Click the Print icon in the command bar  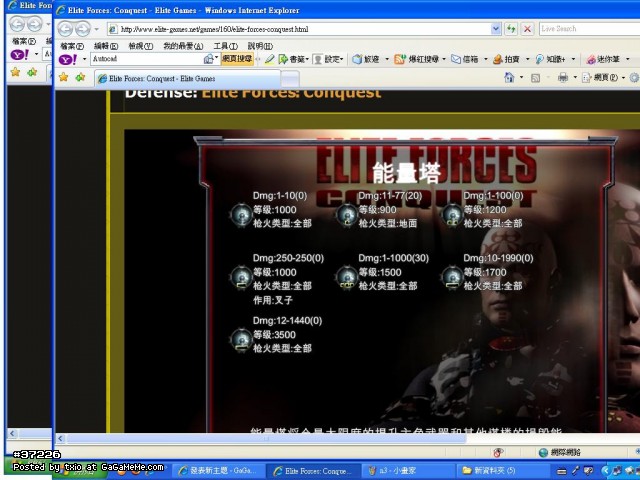coord(563,77)
